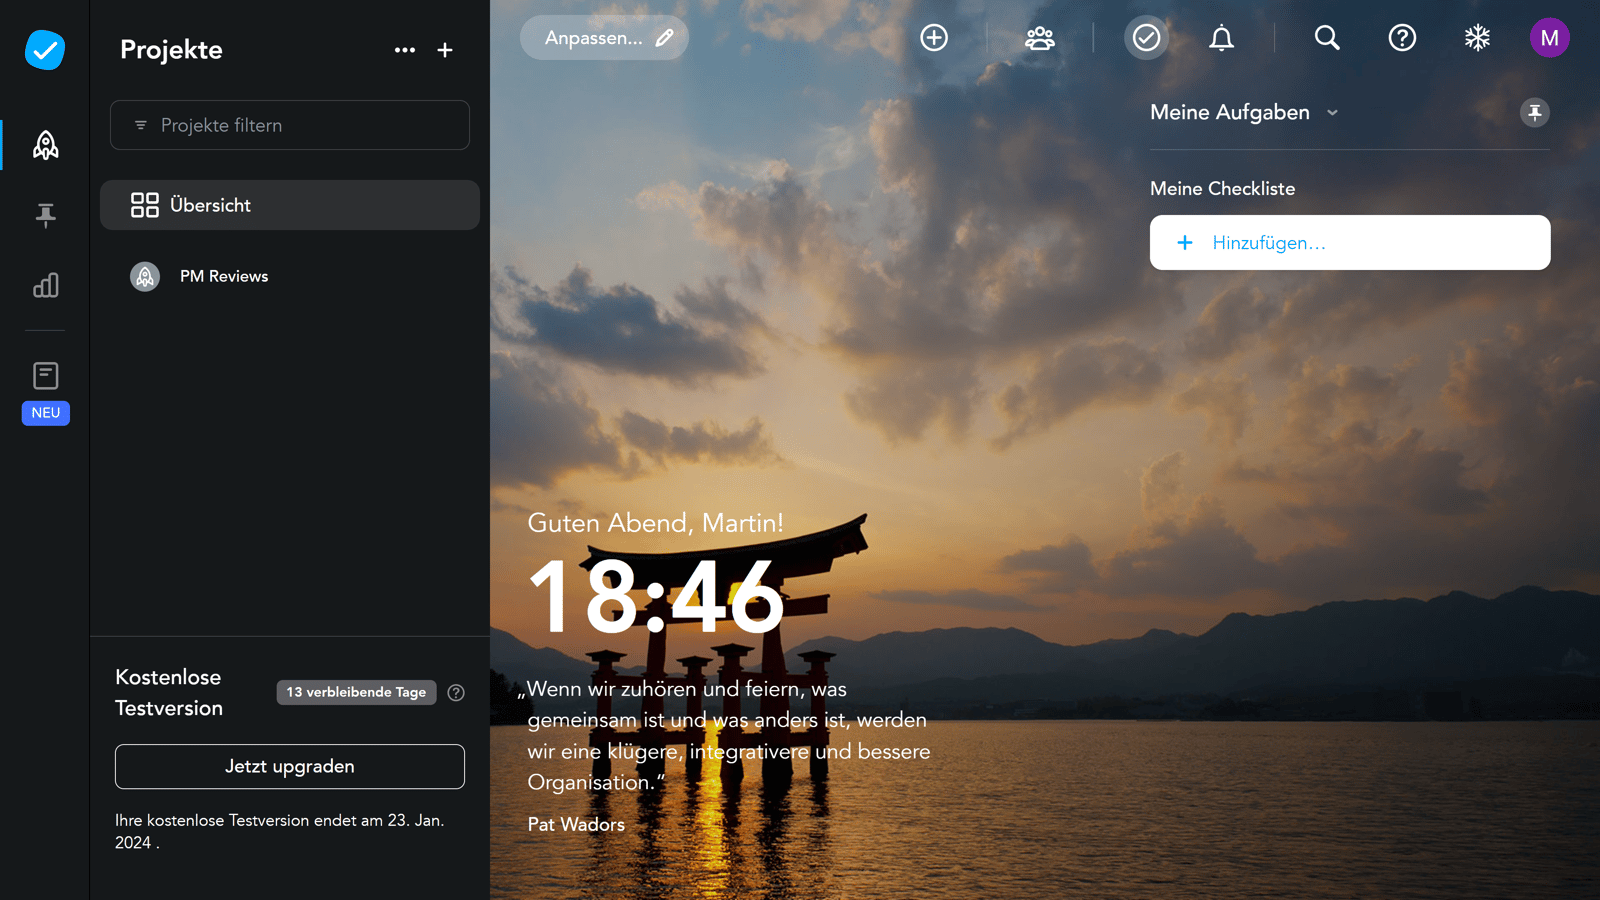Open the user avatar M menu
Image resolution: width=1600 pixels, height=900 pixels.
pos(1549,38)
